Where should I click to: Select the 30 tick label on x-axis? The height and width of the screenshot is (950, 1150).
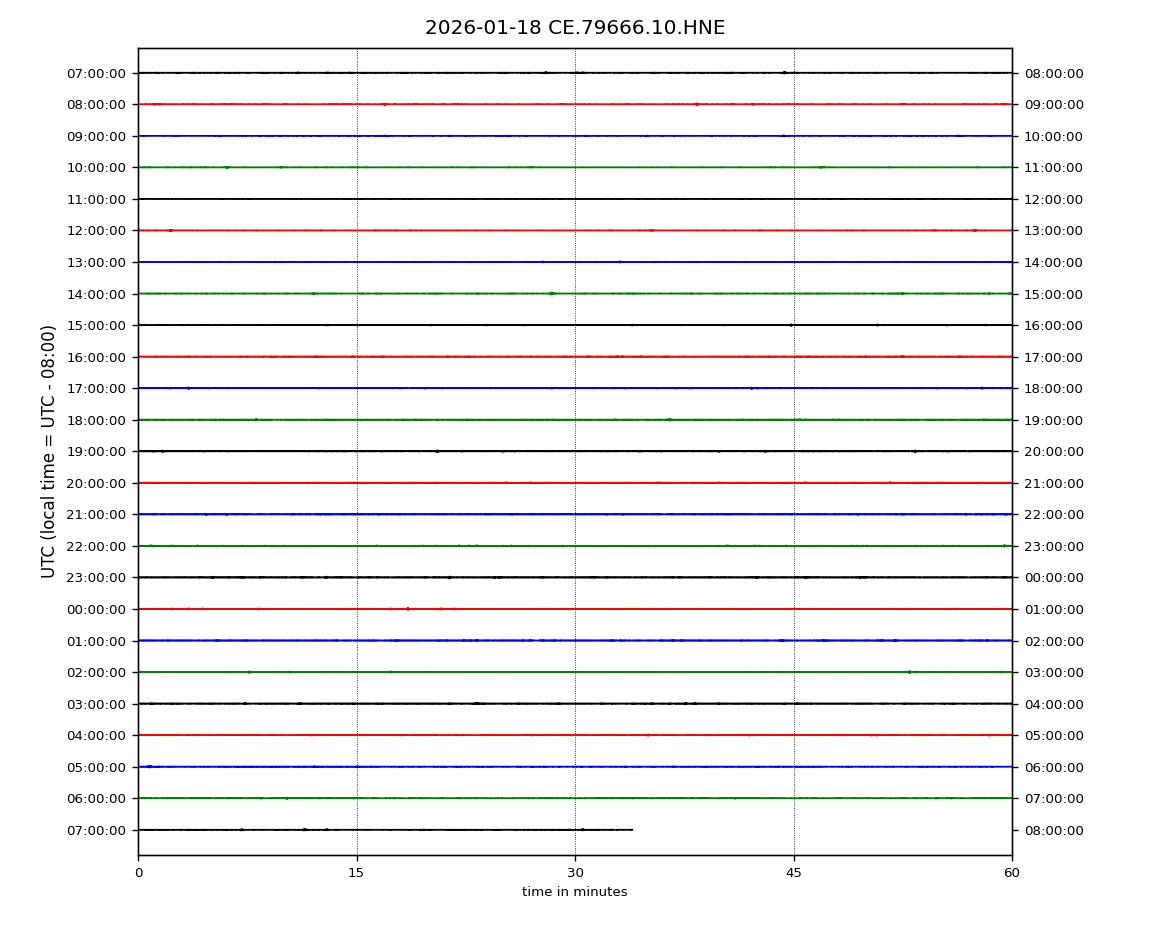point(575,873)
